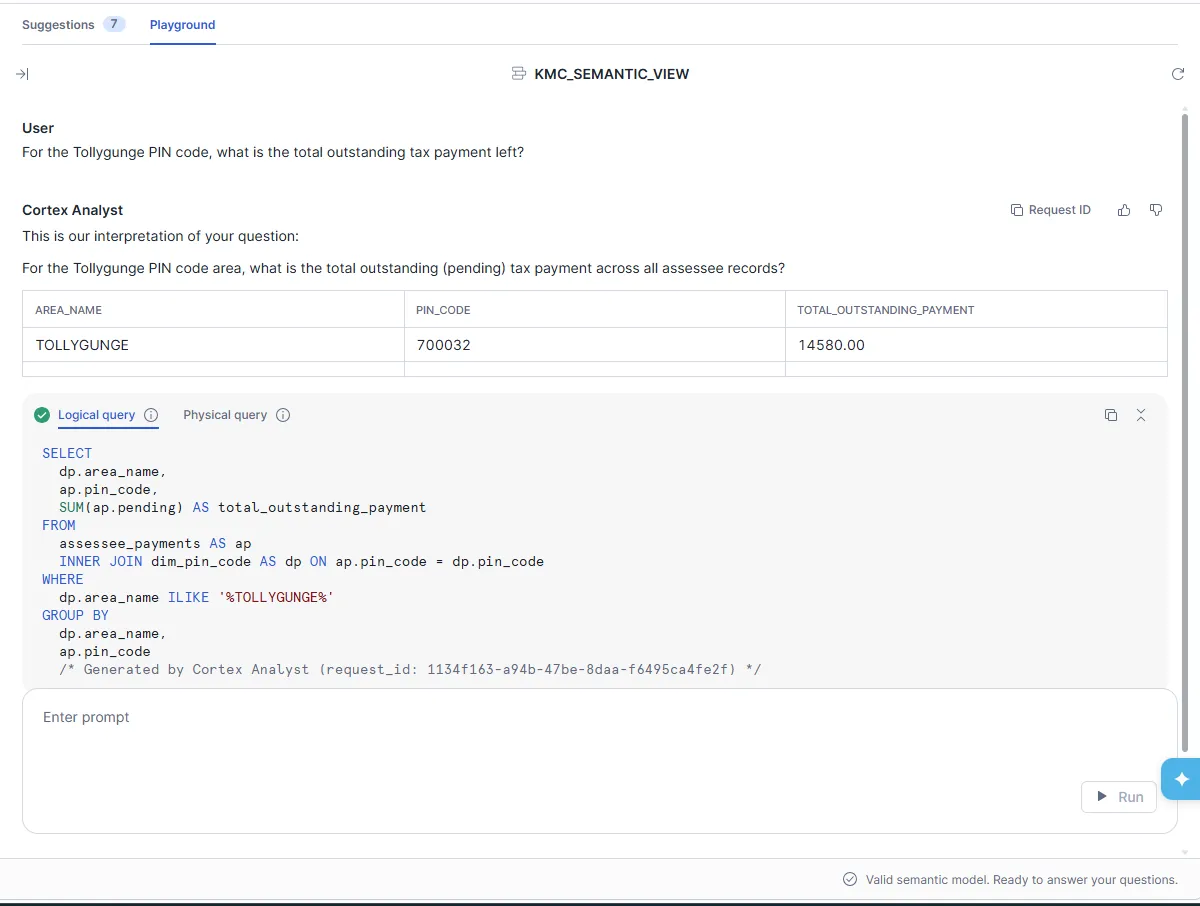Click the vertical scrollbar on the right
The height and width of the screenshot is (906, 1200).
[x=1185, y=430]
